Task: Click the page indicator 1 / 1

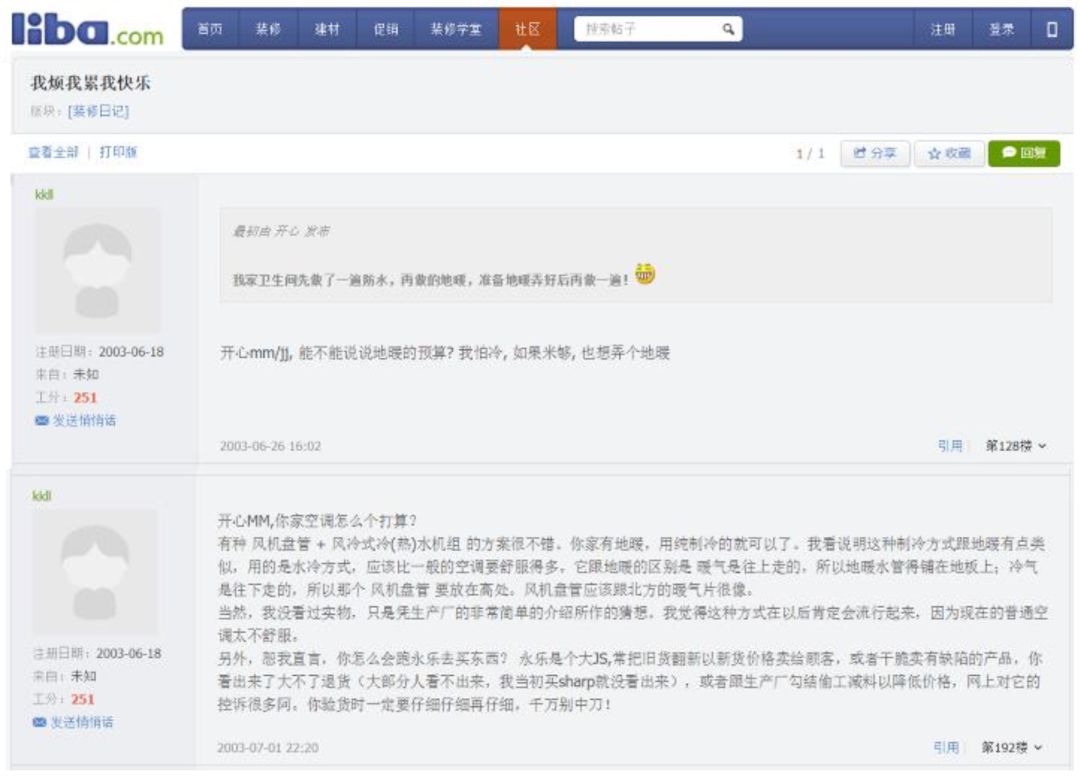Action: click(x=810, y=154)
